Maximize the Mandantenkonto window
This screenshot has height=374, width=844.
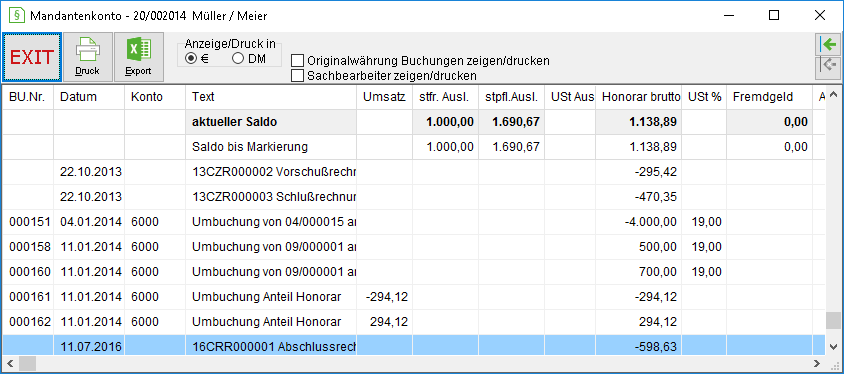click(774, 16)
